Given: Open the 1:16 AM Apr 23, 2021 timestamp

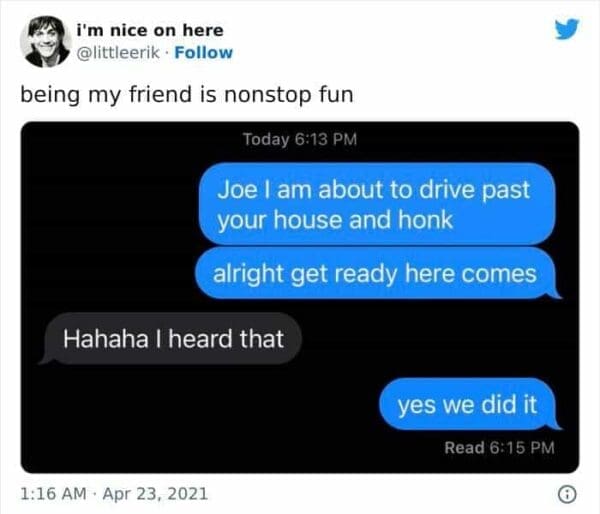Looking at the screenshot, I should [114, 494].
